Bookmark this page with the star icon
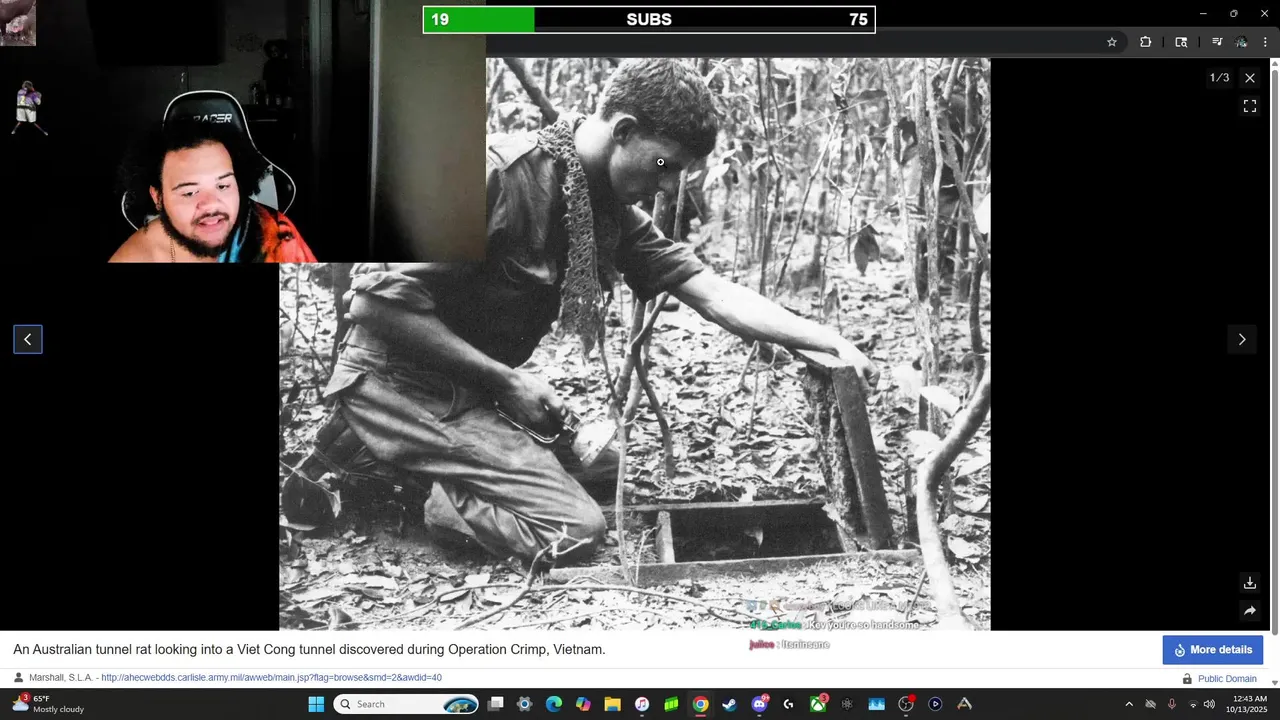Viewport: 1280px width, 720px height. pos(1111,42)
